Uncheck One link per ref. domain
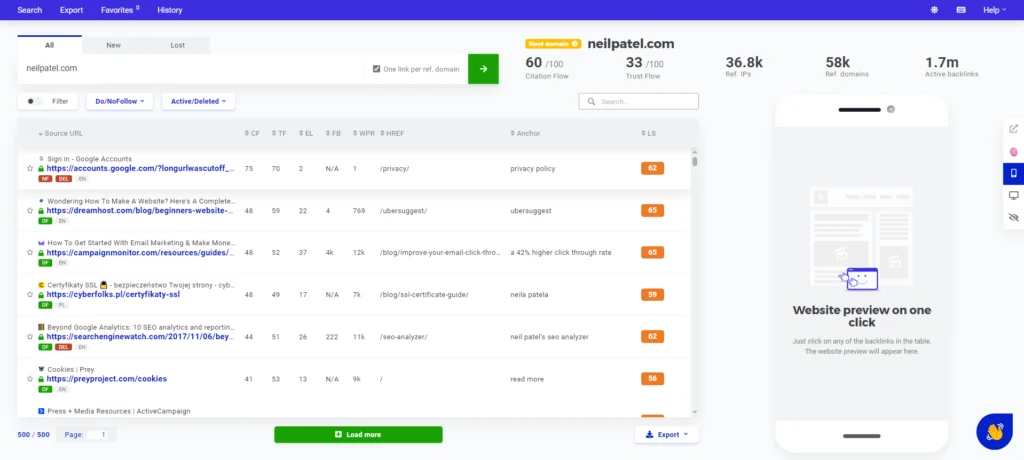 (x=376, y=69)
